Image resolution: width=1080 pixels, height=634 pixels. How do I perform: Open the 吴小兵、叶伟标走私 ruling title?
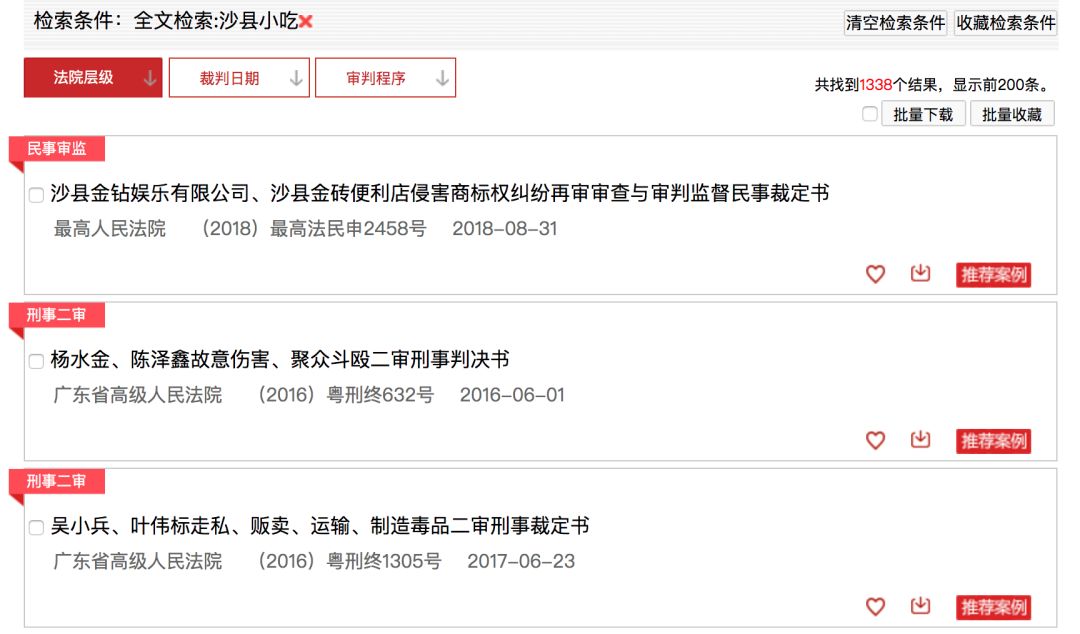[x=320, y=526]
